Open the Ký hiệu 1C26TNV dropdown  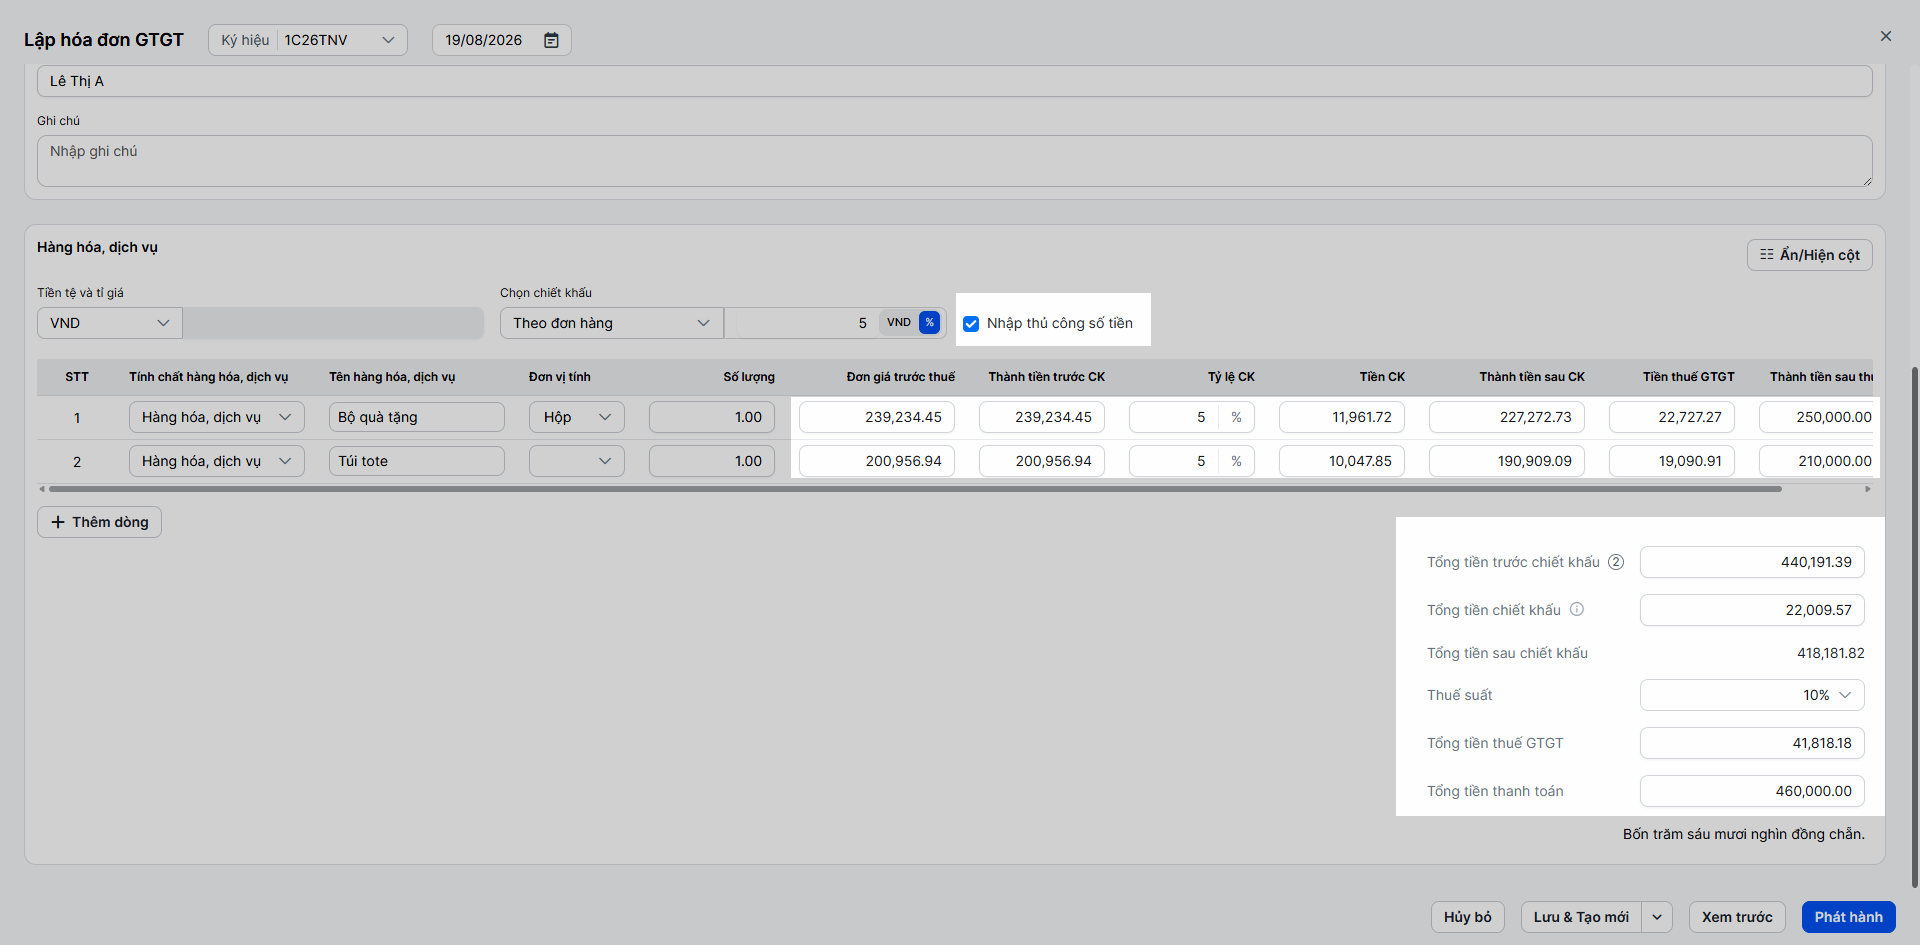[x=308, y=40]
